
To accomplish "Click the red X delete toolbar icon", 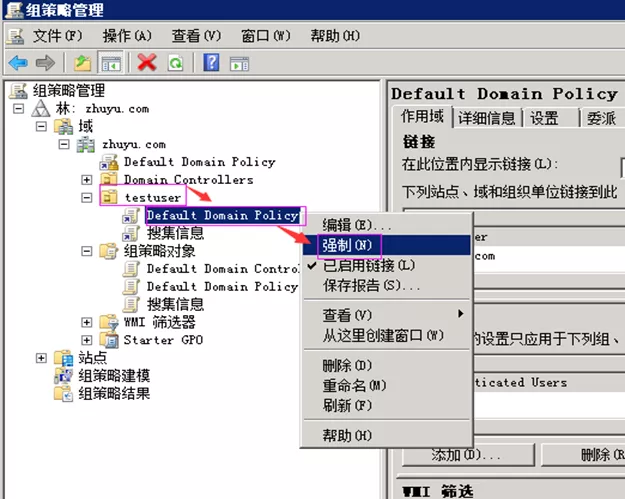I will (x=147, y=63).
